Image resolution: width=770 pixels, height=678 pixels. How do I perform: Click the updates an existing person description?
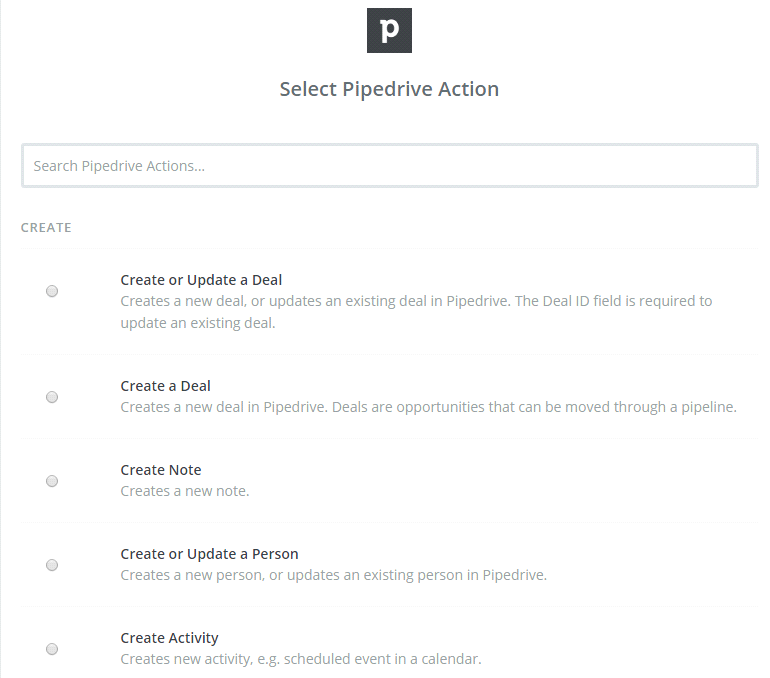click(x=333, y=575)
